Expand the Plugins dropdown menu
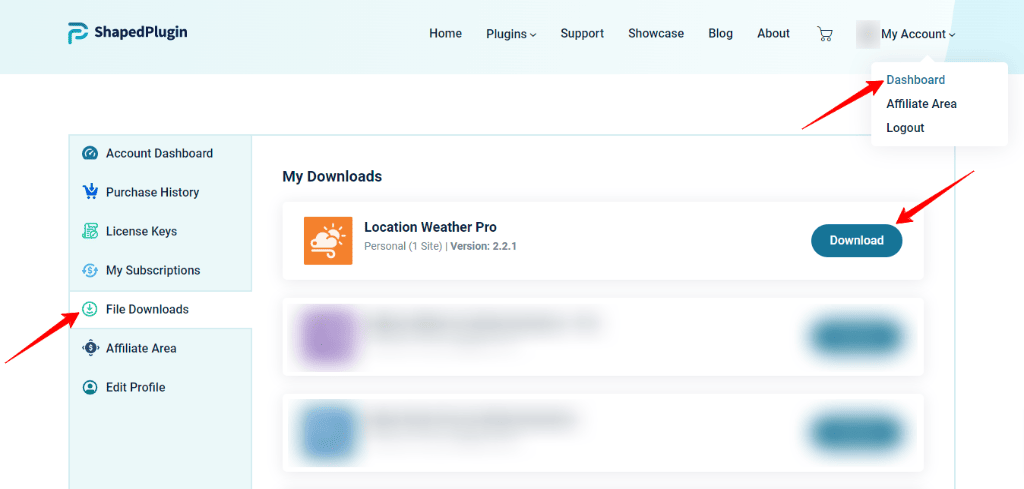Image resolution: width=1024 pixels, height=489 pixels. coord(511,34)
